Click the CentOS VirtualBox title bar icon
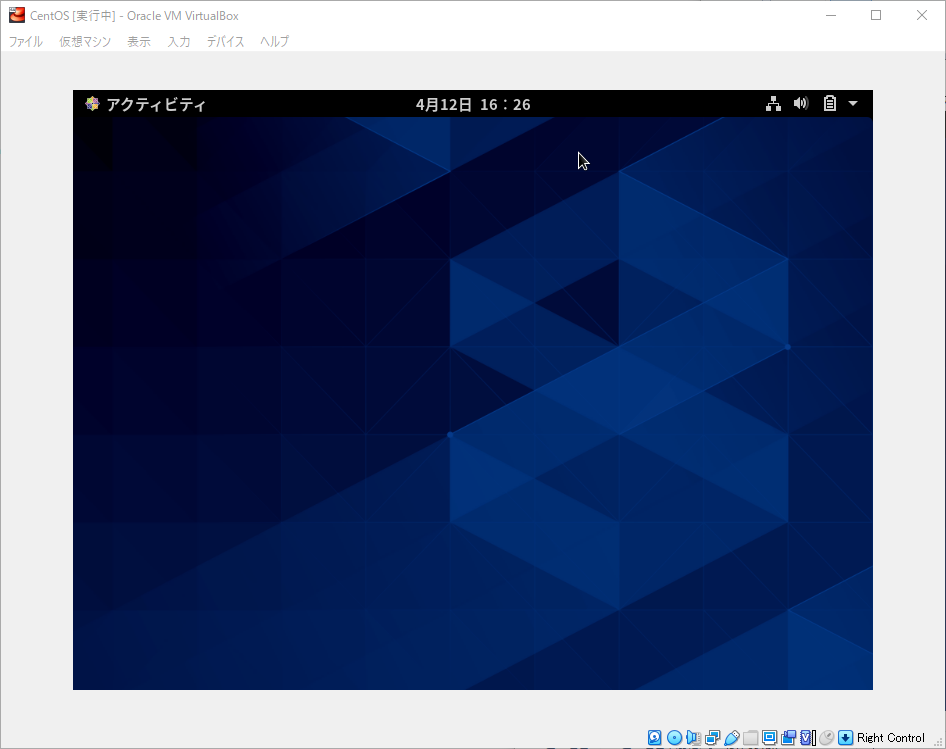This screenshot has width=946, height=749. pos(17,15)
